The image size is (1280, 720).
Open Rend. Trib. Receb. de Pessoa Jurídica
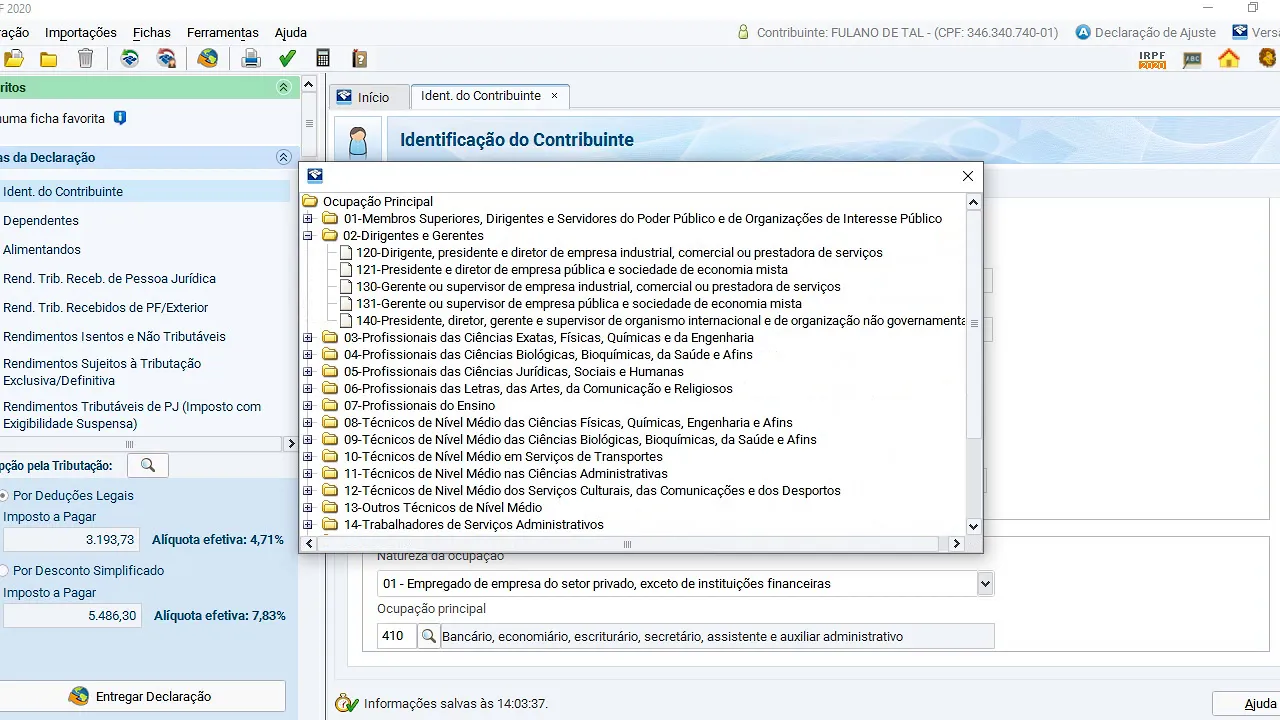[109, 278]
